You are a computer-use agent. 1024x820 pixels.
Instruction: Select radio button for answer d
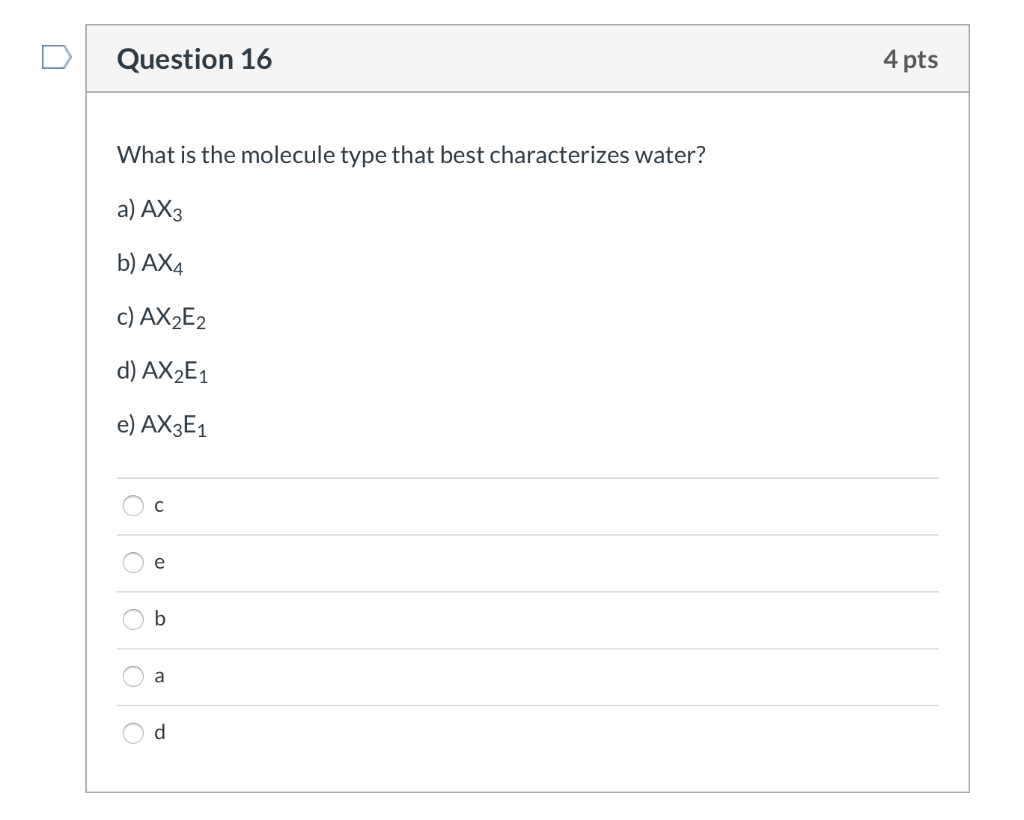coord(133,733)
